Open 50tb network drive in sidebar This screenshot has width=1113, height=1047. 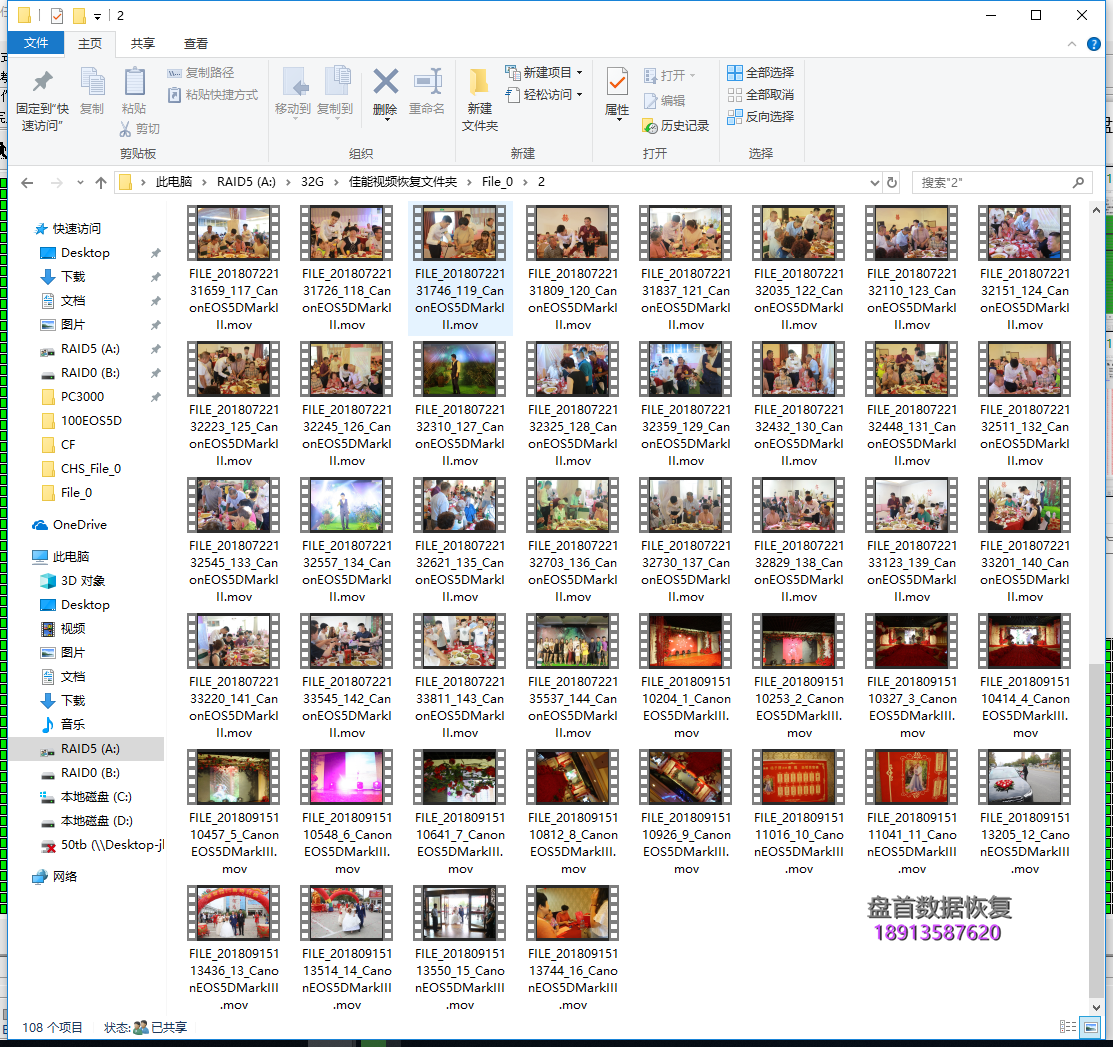102,845
